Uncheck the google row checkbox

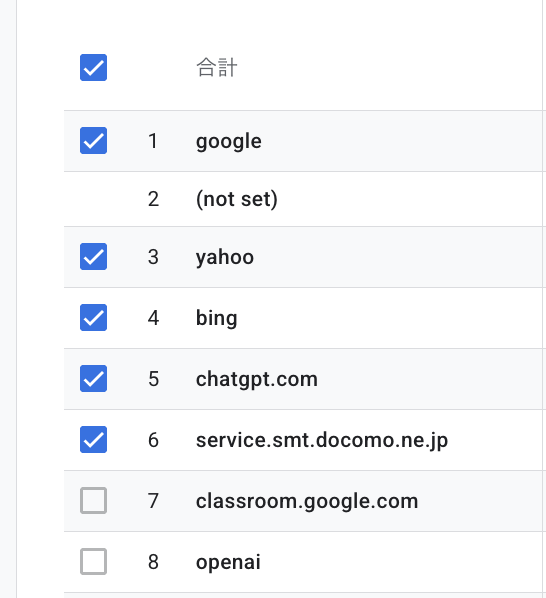tap(93, 140)
